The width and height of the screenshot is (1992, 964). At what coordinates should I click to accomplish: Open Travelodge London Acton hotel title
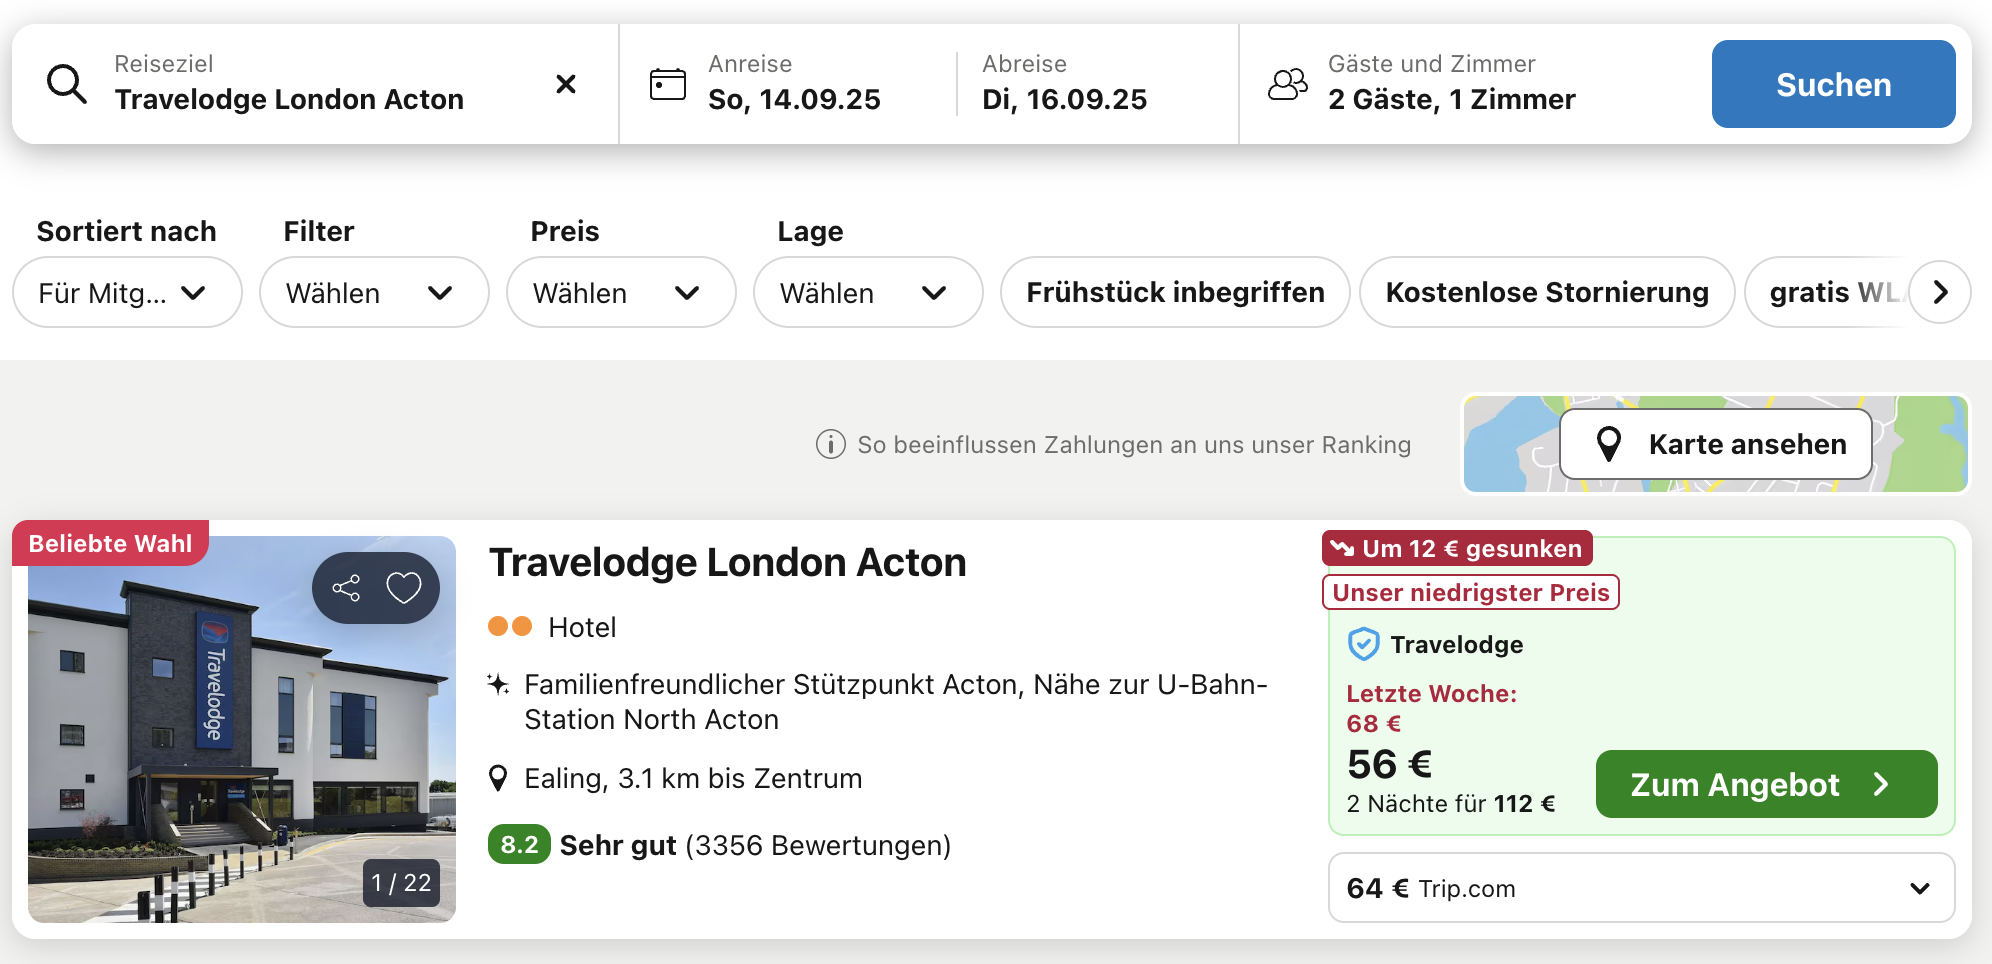tap(727, 563)
